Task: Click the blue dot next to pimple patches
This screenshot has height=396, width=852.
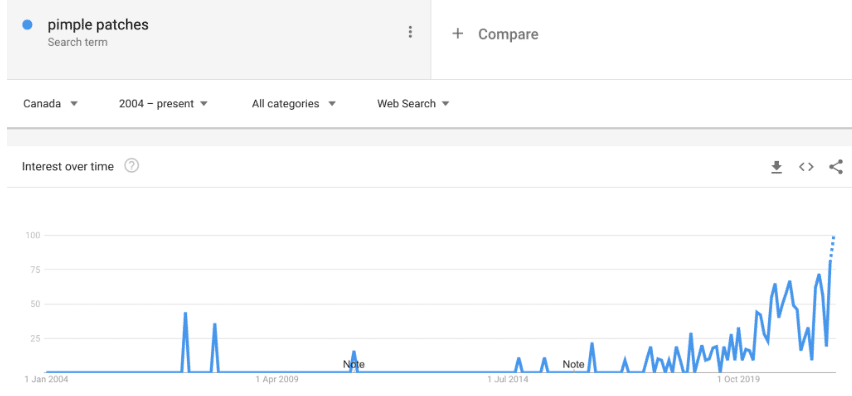Action: [x=27, y=25]
